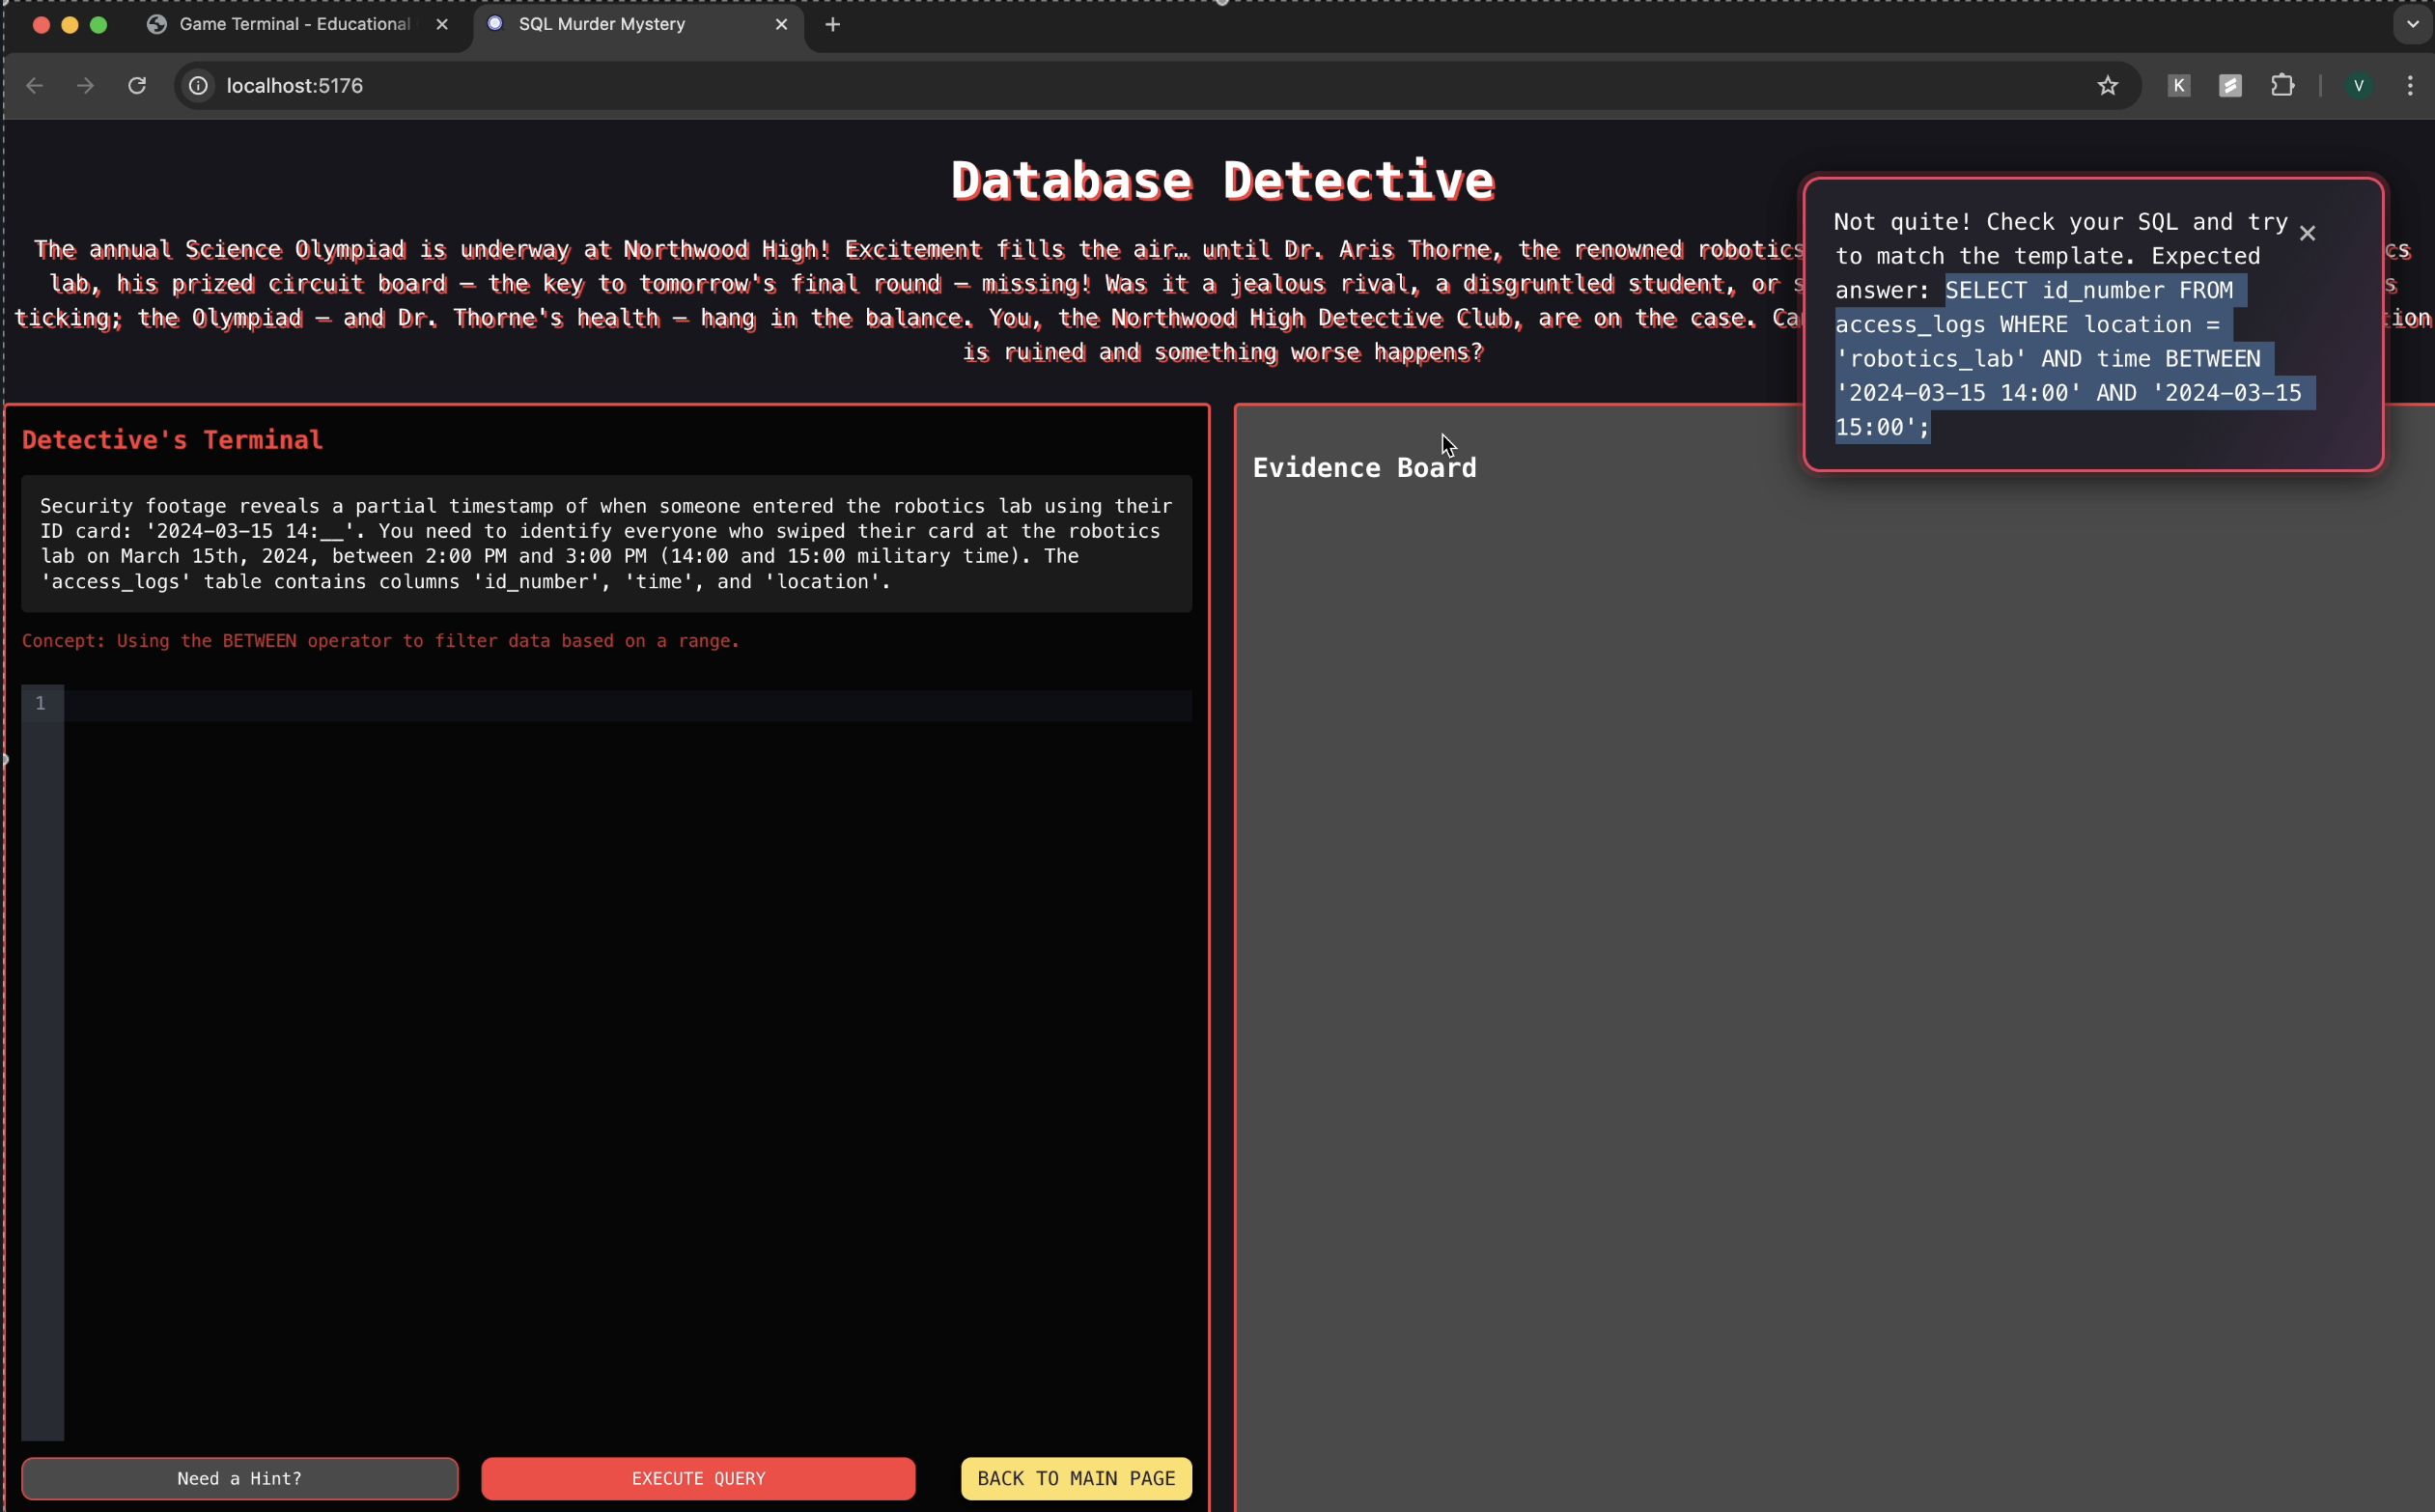Dismiss the Not quite notification
The width and height of the screenshot is (2435, 1512).
point(2307,233)
